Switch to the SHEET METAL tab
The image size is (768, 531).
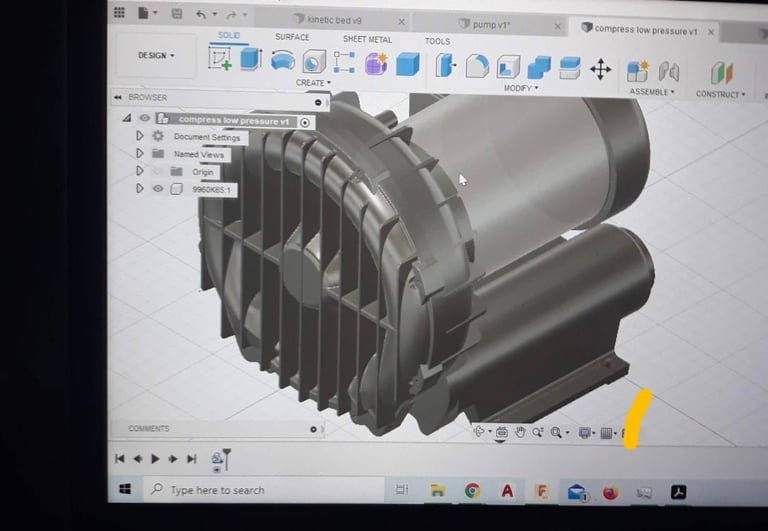pyautogui.click(x=367, y=39)
